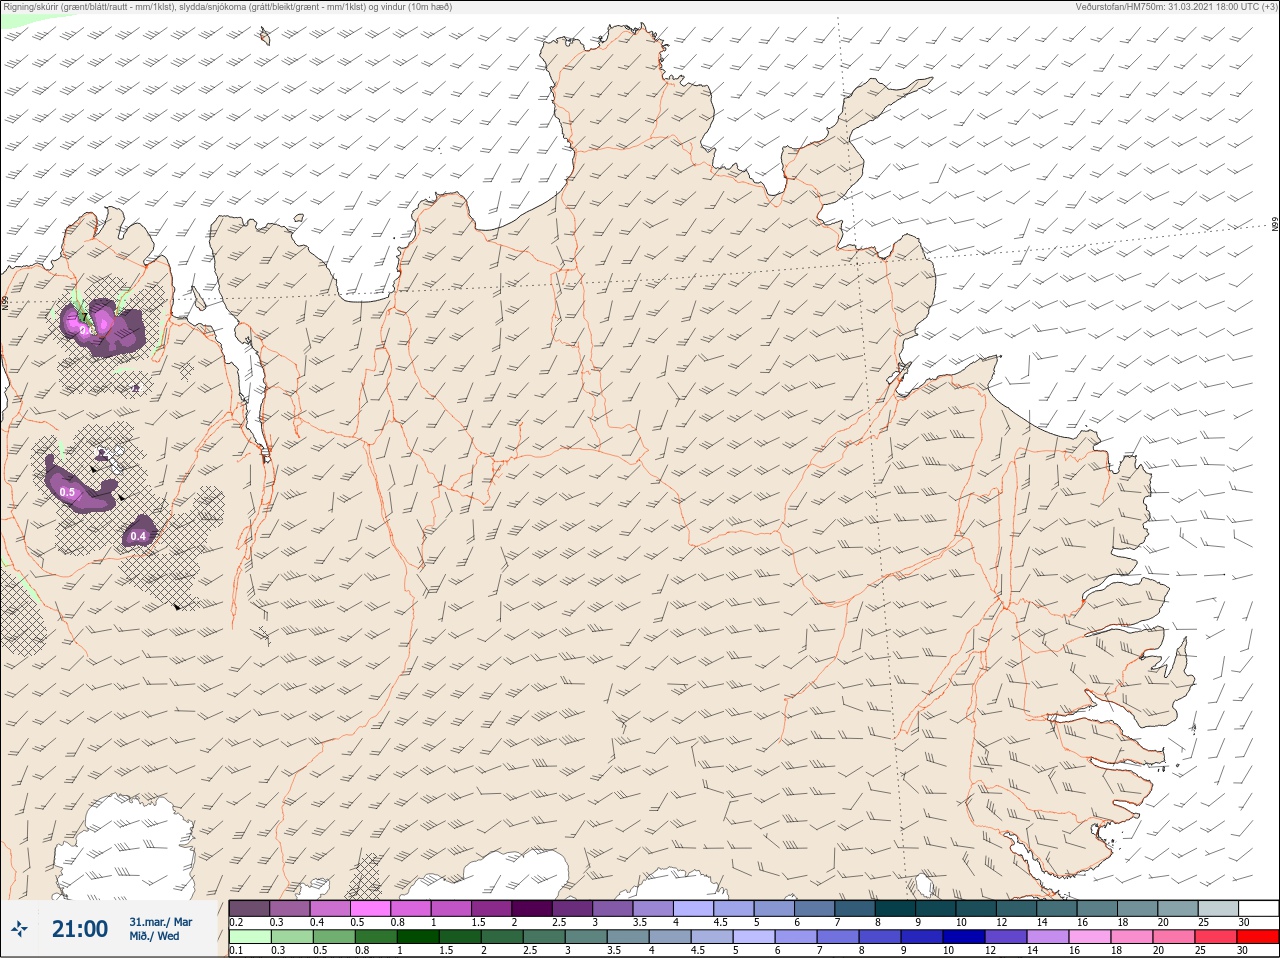Click the 0.4 precipitation label on the map
Viewport: 1280px width, 958px height.
tap(138, 537)
